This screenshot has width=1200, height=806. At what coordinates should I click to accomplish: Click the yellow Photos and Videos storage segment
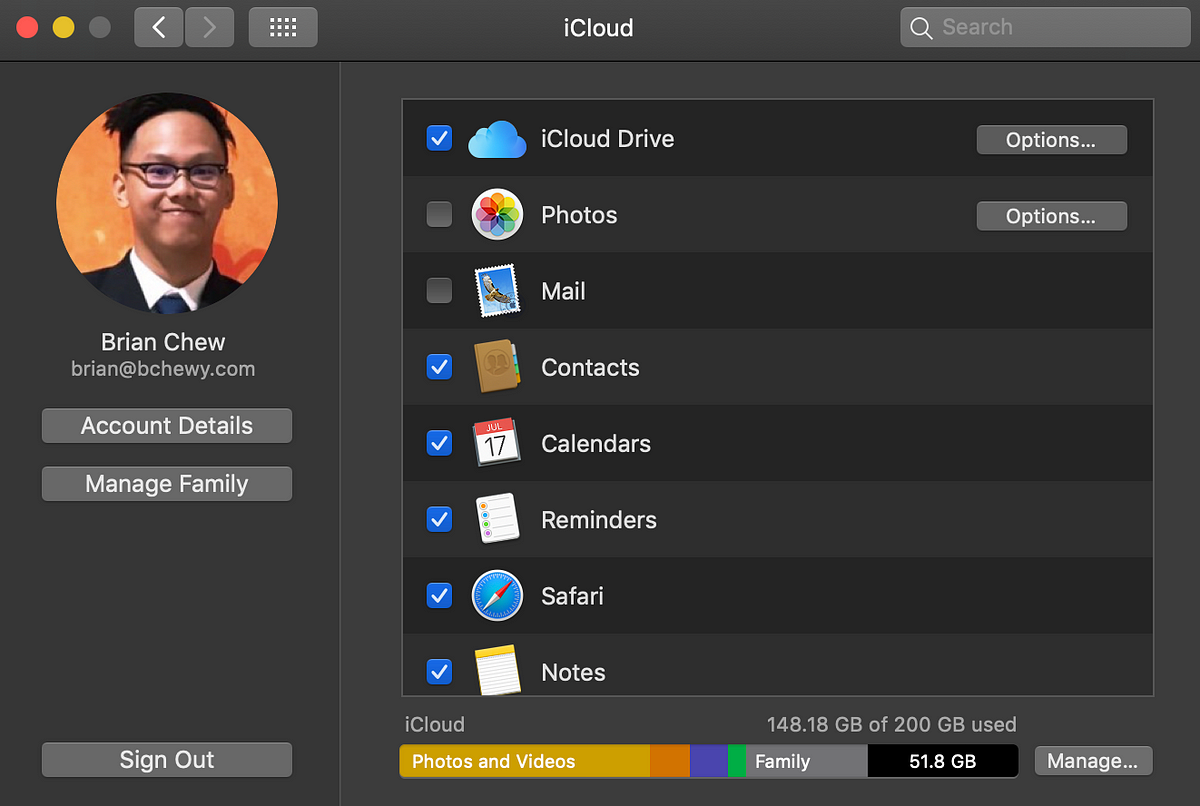(x=525, y=761)
